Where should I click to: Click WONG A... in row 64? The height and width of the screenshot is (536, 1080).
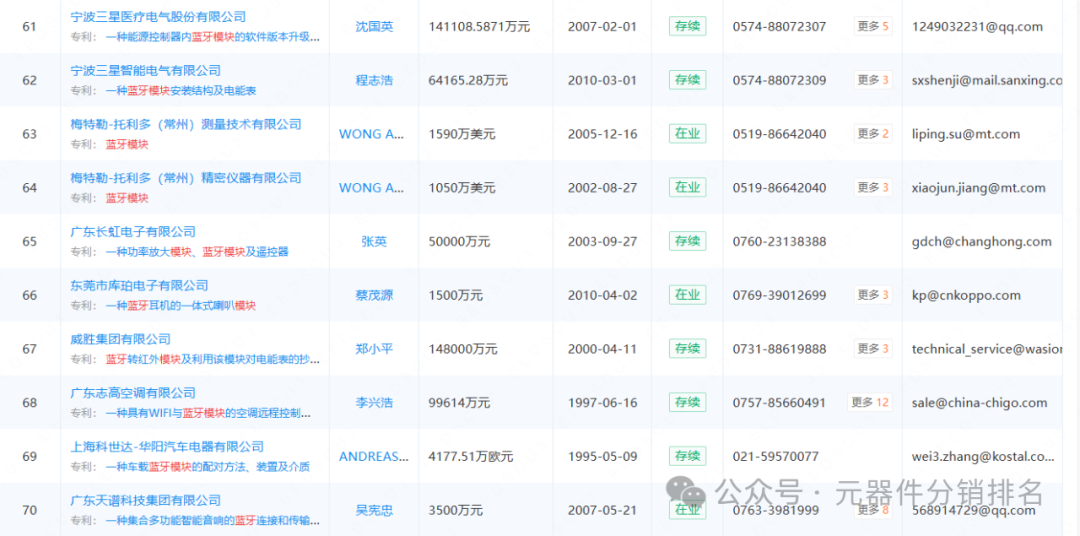(x=372, y=188)
